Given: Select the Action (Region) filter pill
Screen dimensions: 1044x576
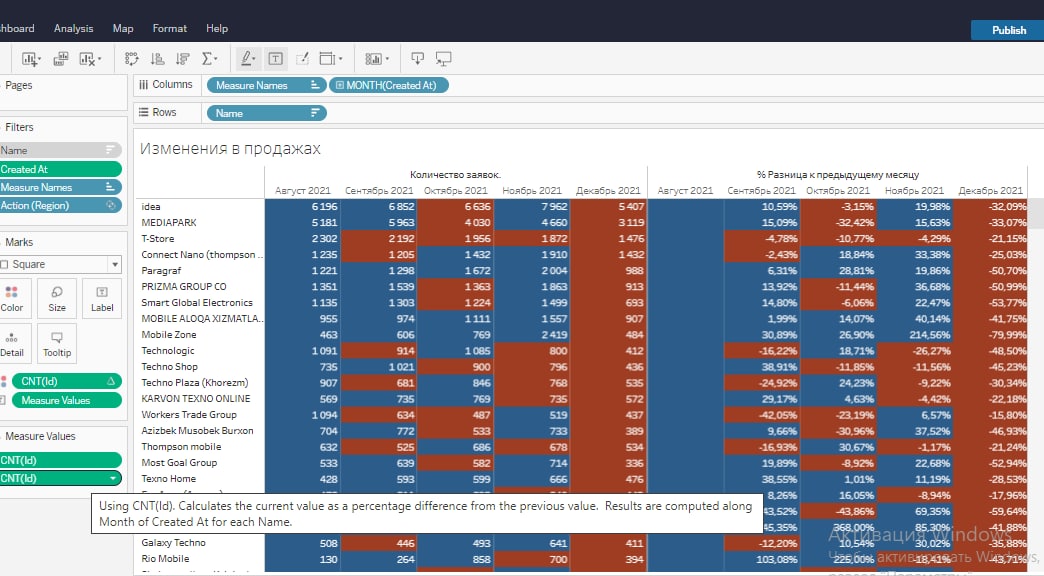Looking at the screenshot, I should [x=61, y=206].
